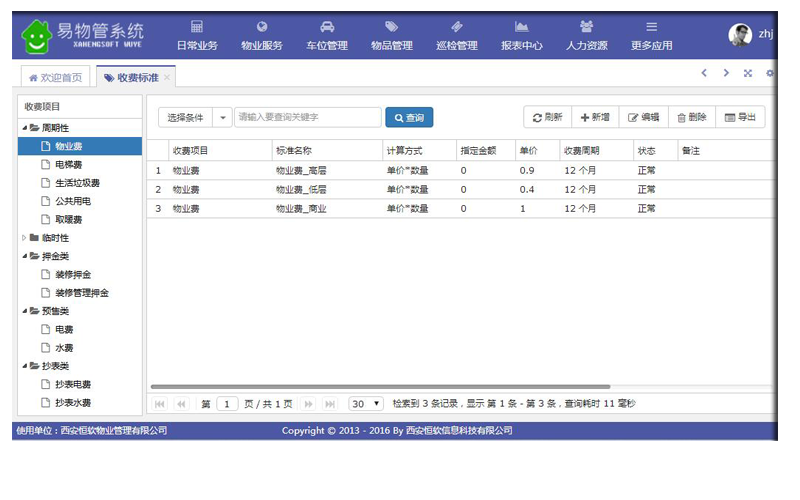This screenshot has height=500, width=800.
Task: Click the 查询 search button
Action: (x=409, y=117)
